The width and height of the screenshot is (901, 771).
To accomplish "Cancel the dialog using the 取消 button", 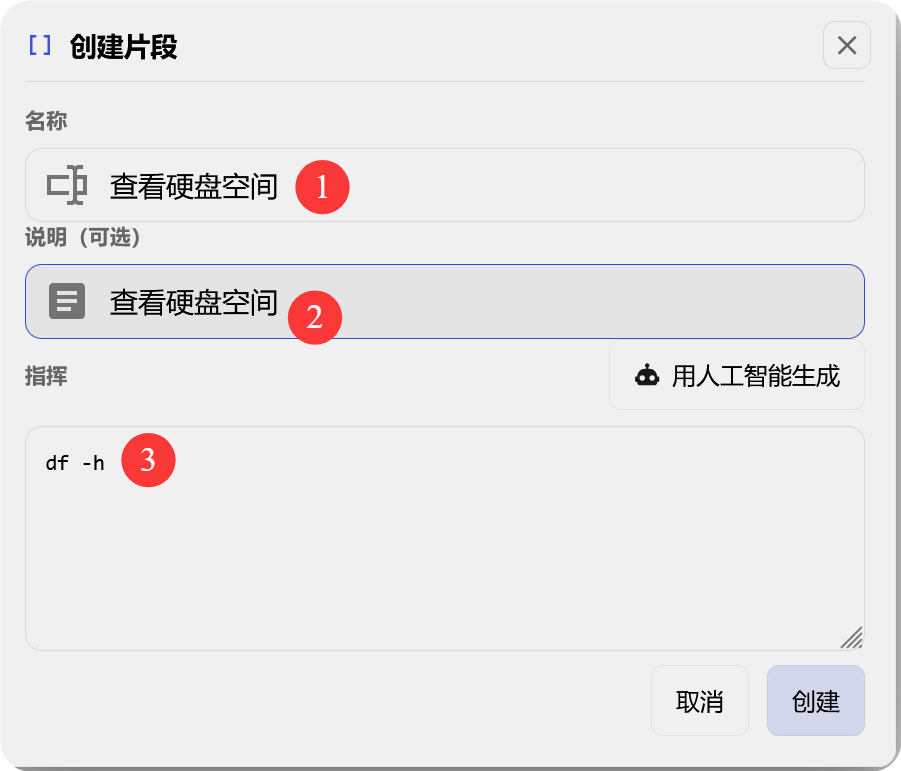I will (699, 700).
